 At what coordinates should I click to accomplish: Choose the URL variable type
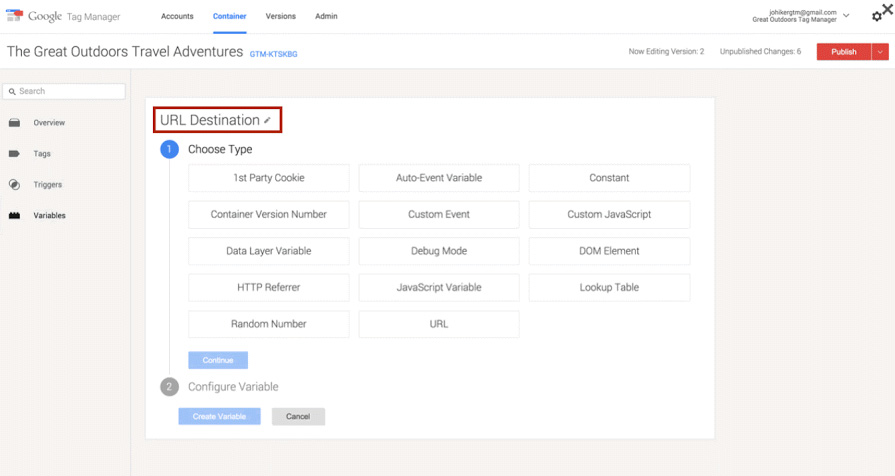[x=439, y=324]
